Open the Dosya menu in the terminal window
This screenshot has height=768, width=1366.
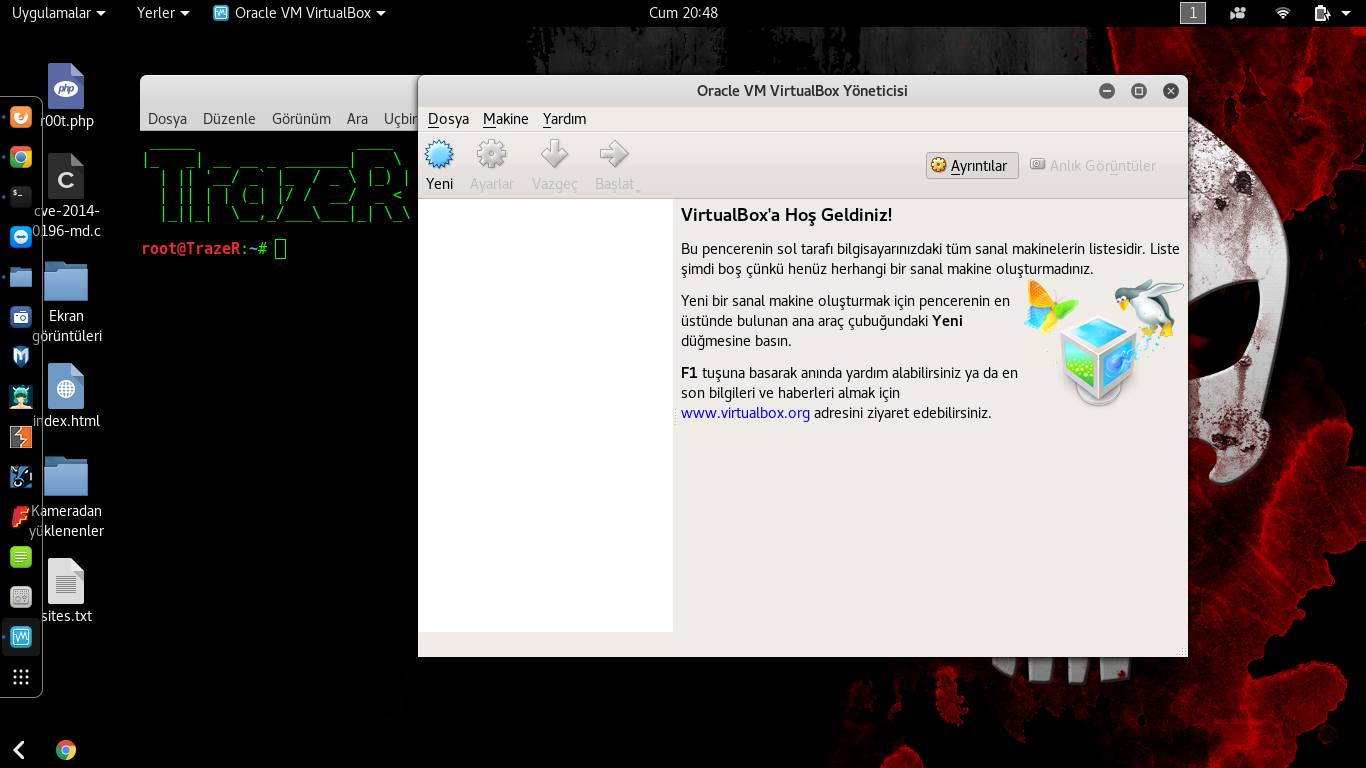pyautogui.click(x=167, y=118)
